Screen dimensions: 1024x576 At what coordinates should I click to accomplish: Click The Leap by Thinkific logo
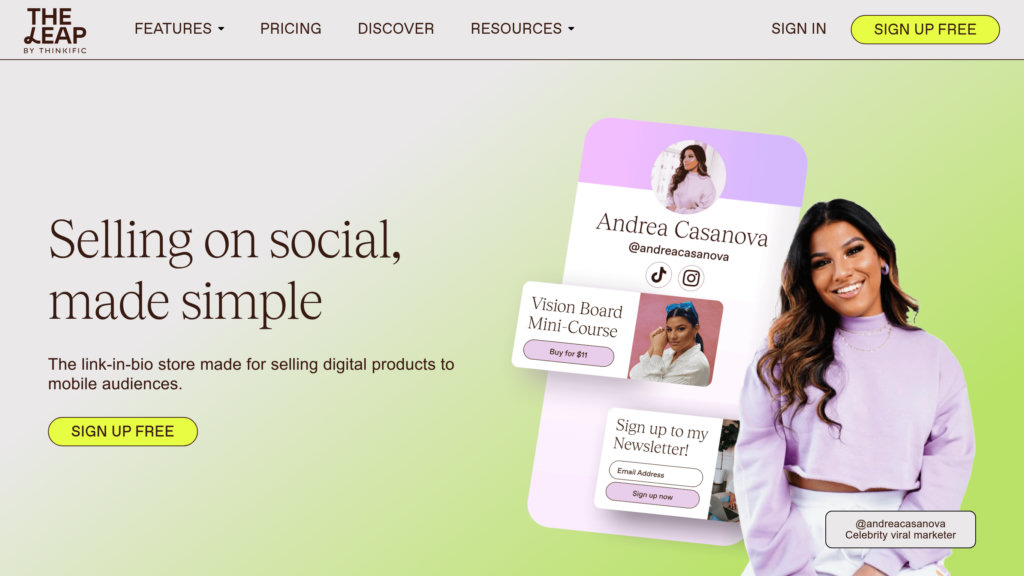pos(55,31)
